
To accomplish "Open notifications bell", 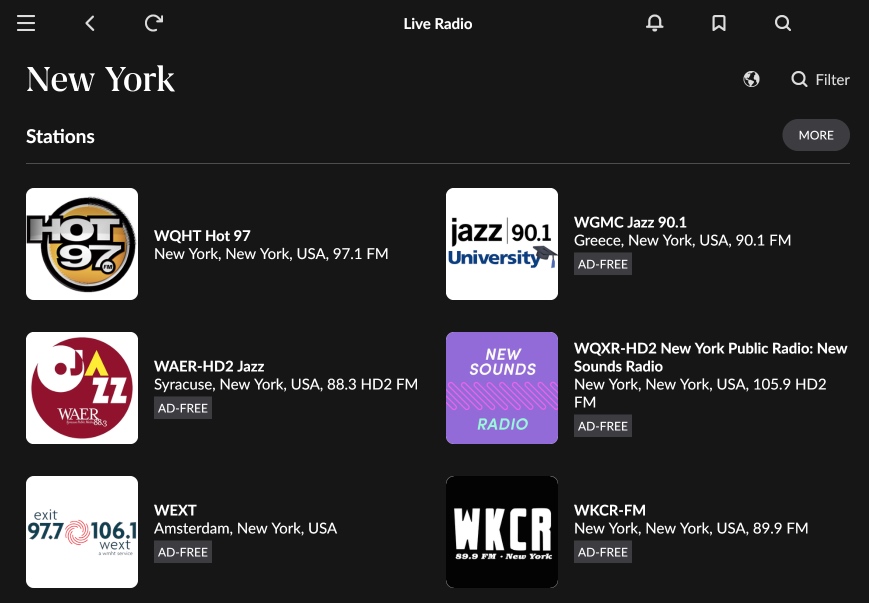I will [x=655, y=23].
